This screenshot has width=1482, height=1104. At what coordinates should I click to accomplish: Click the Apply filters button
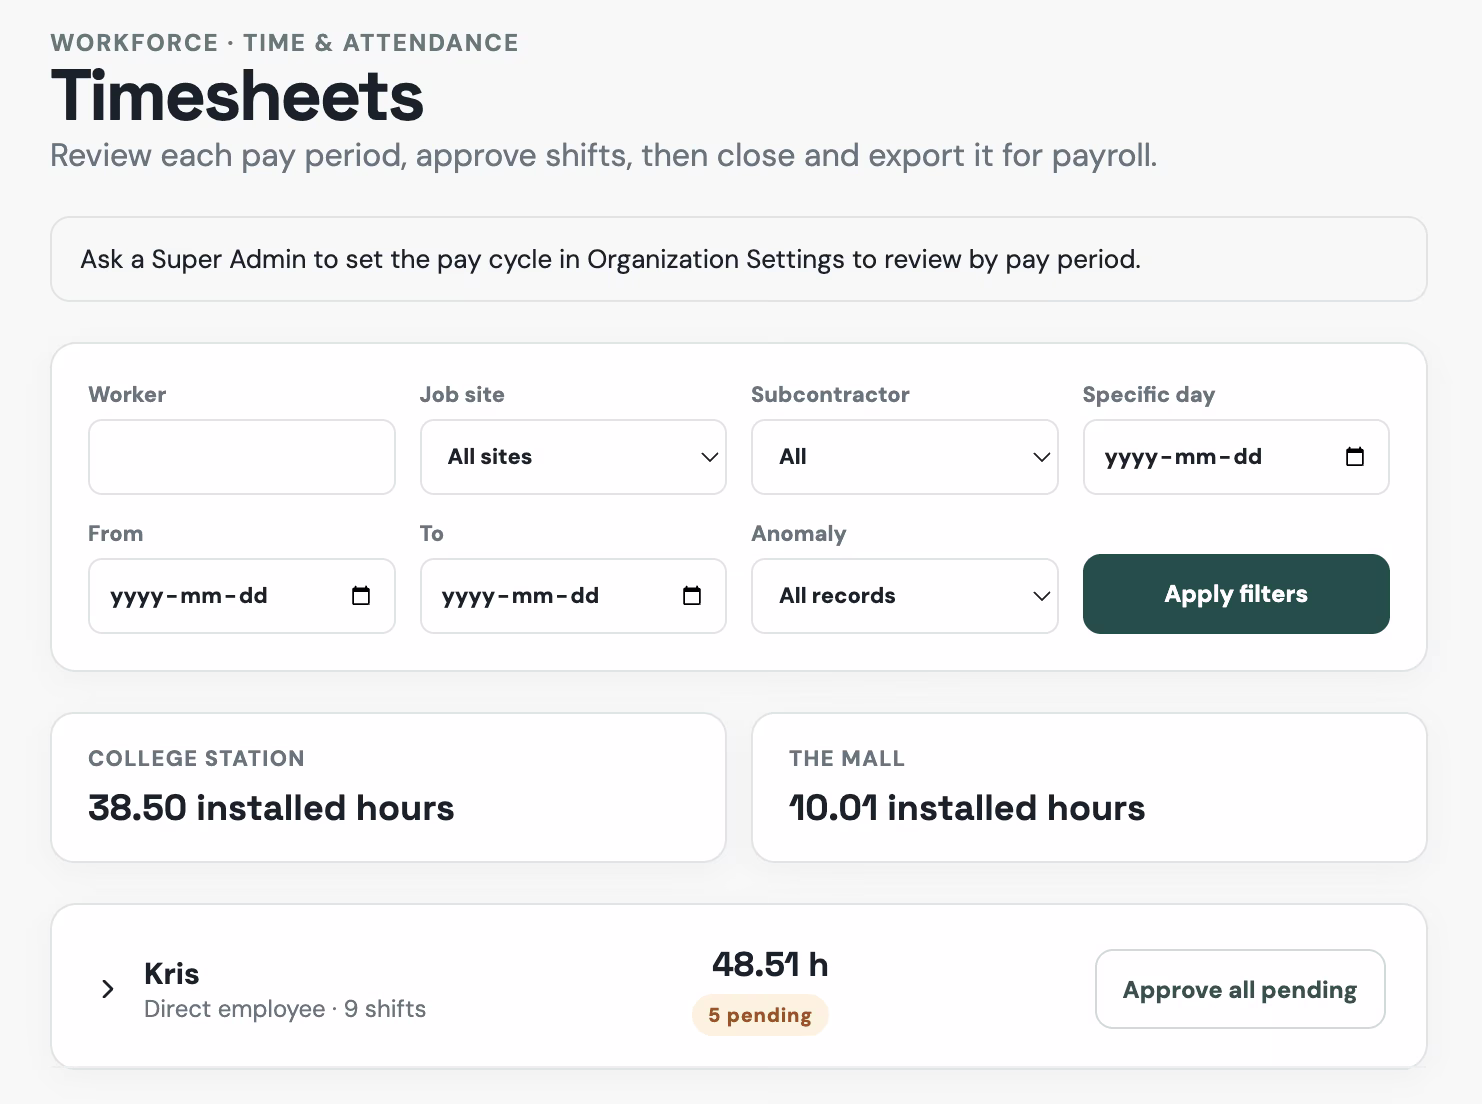click(x=1236, y=594)
